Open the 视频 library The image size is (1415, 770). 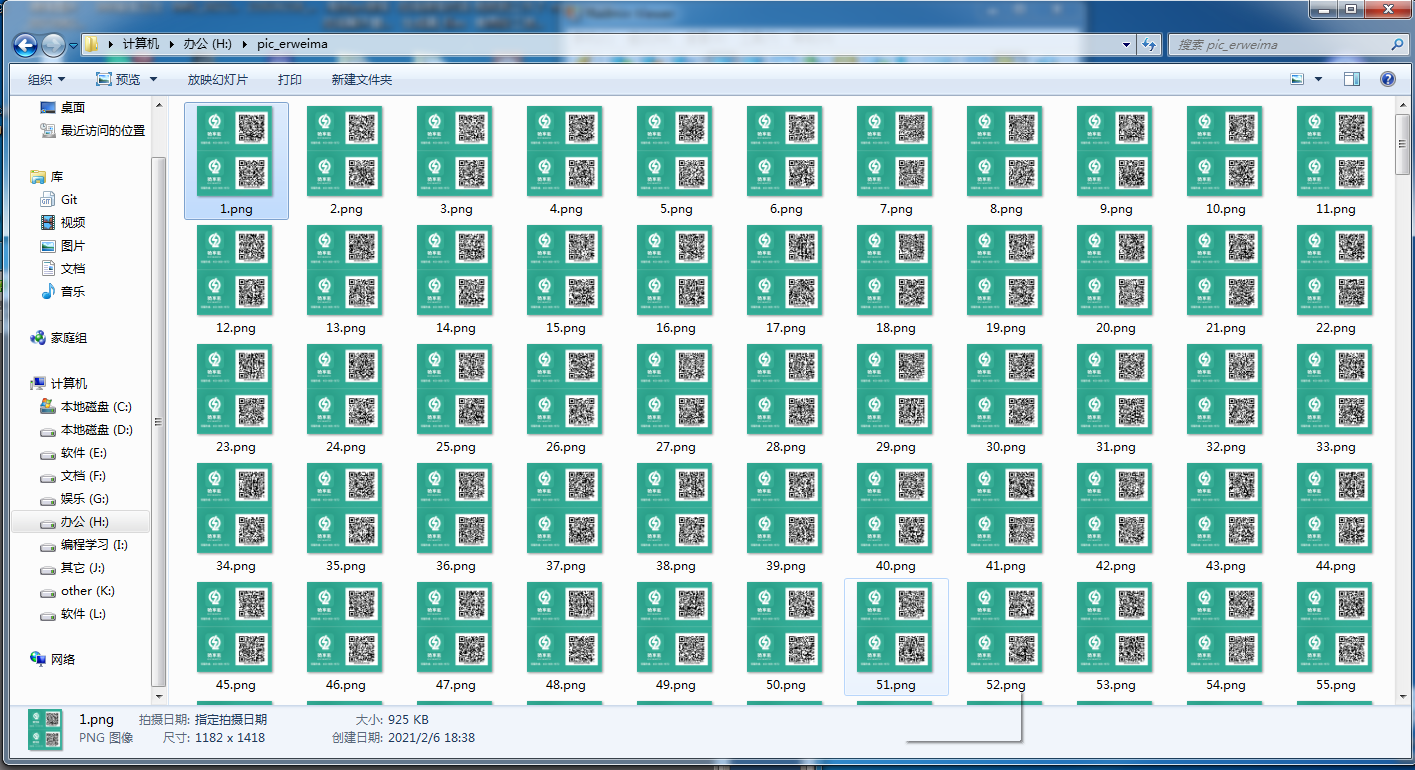[x=63, y=222]
